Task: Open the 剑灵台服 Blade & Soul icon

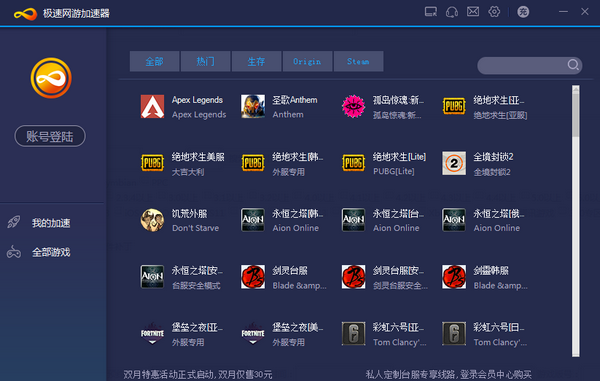Action: [x=253, y=277]
